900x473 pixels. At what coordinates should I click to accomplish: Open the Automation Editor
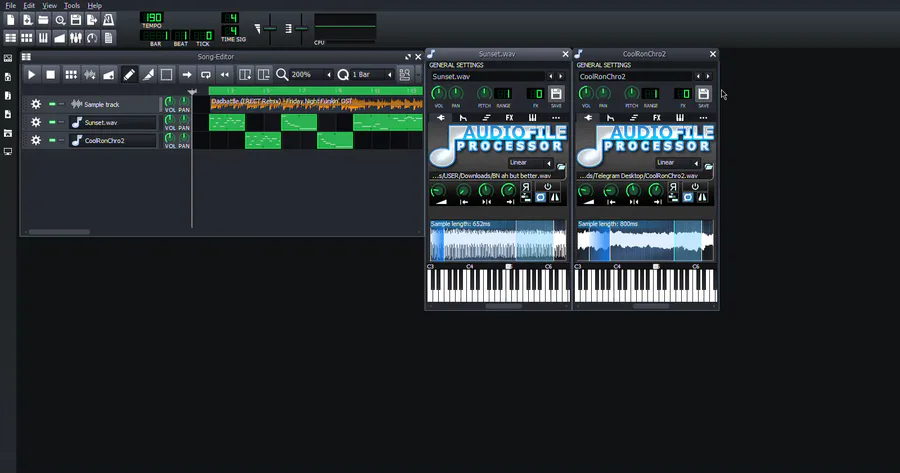coord(59,38)
